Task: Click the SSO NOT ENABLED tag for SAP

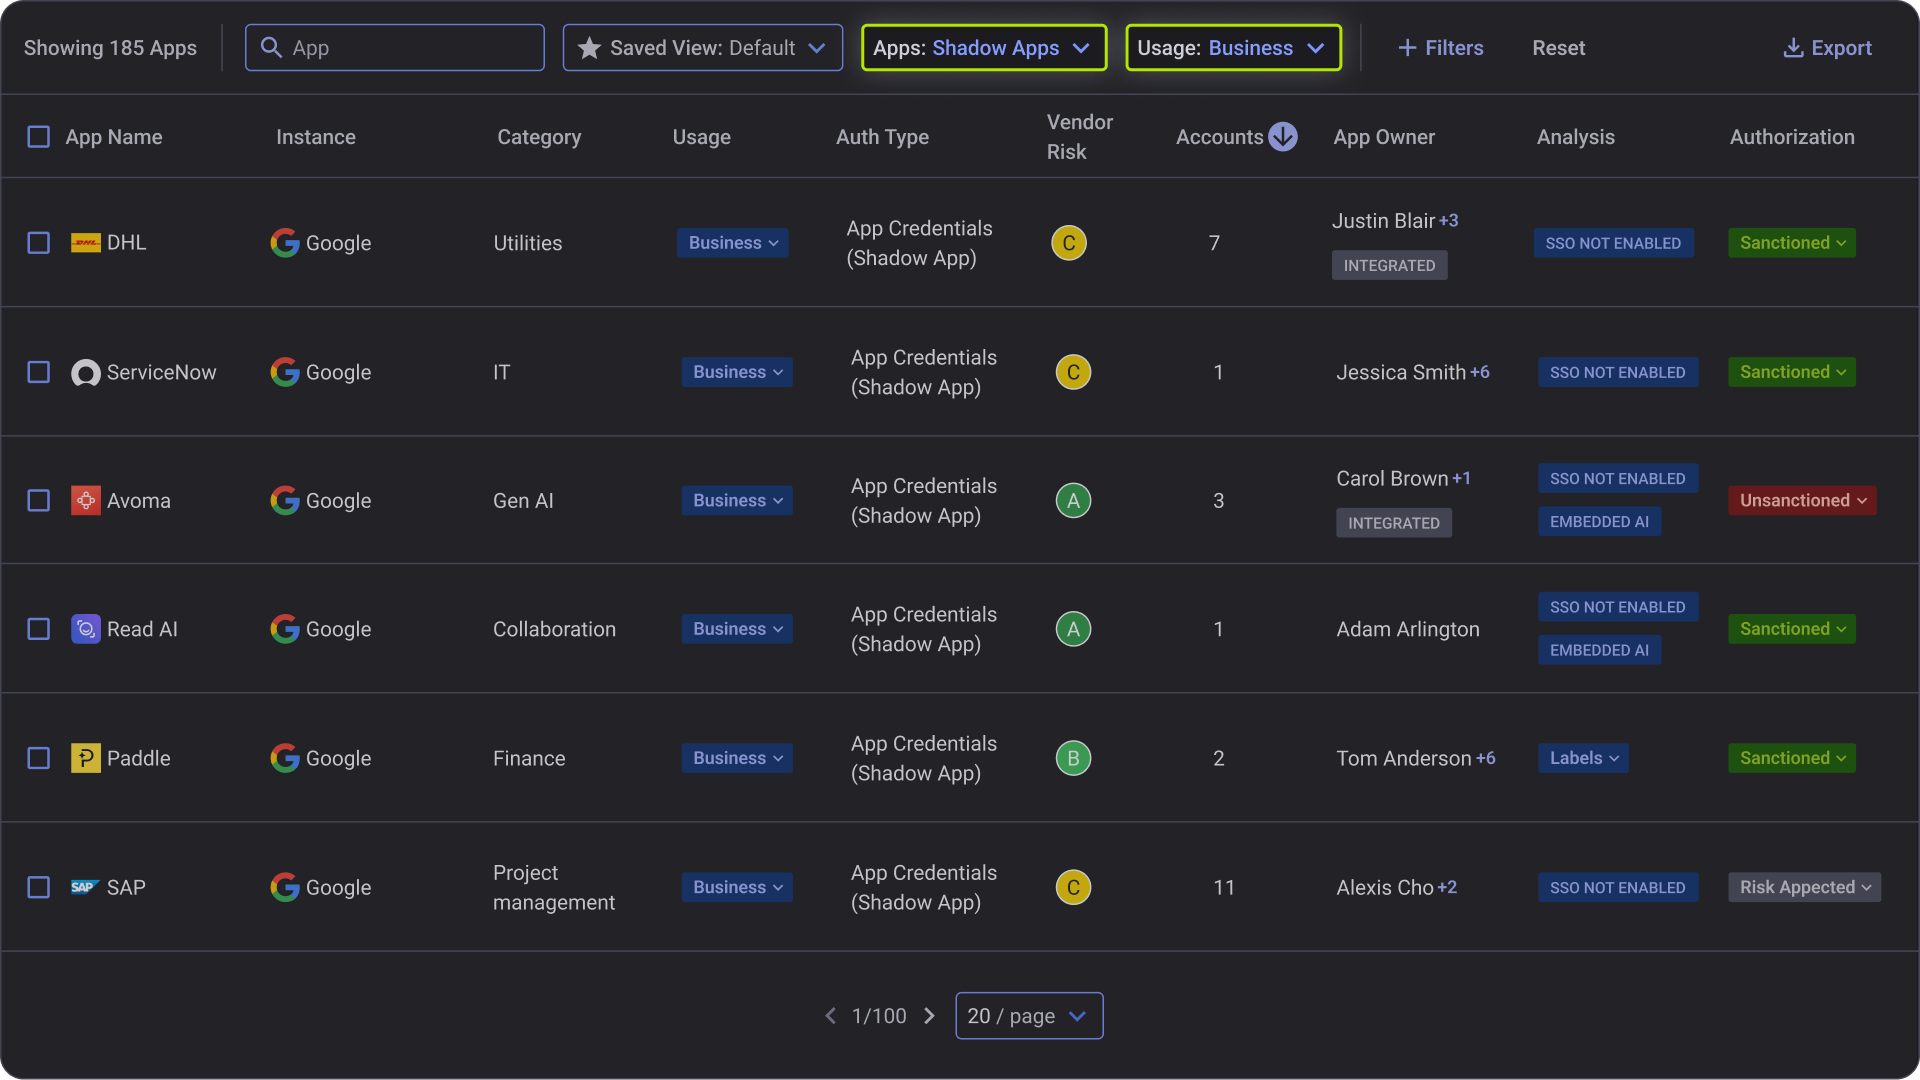Action: tap(1617, 887)
